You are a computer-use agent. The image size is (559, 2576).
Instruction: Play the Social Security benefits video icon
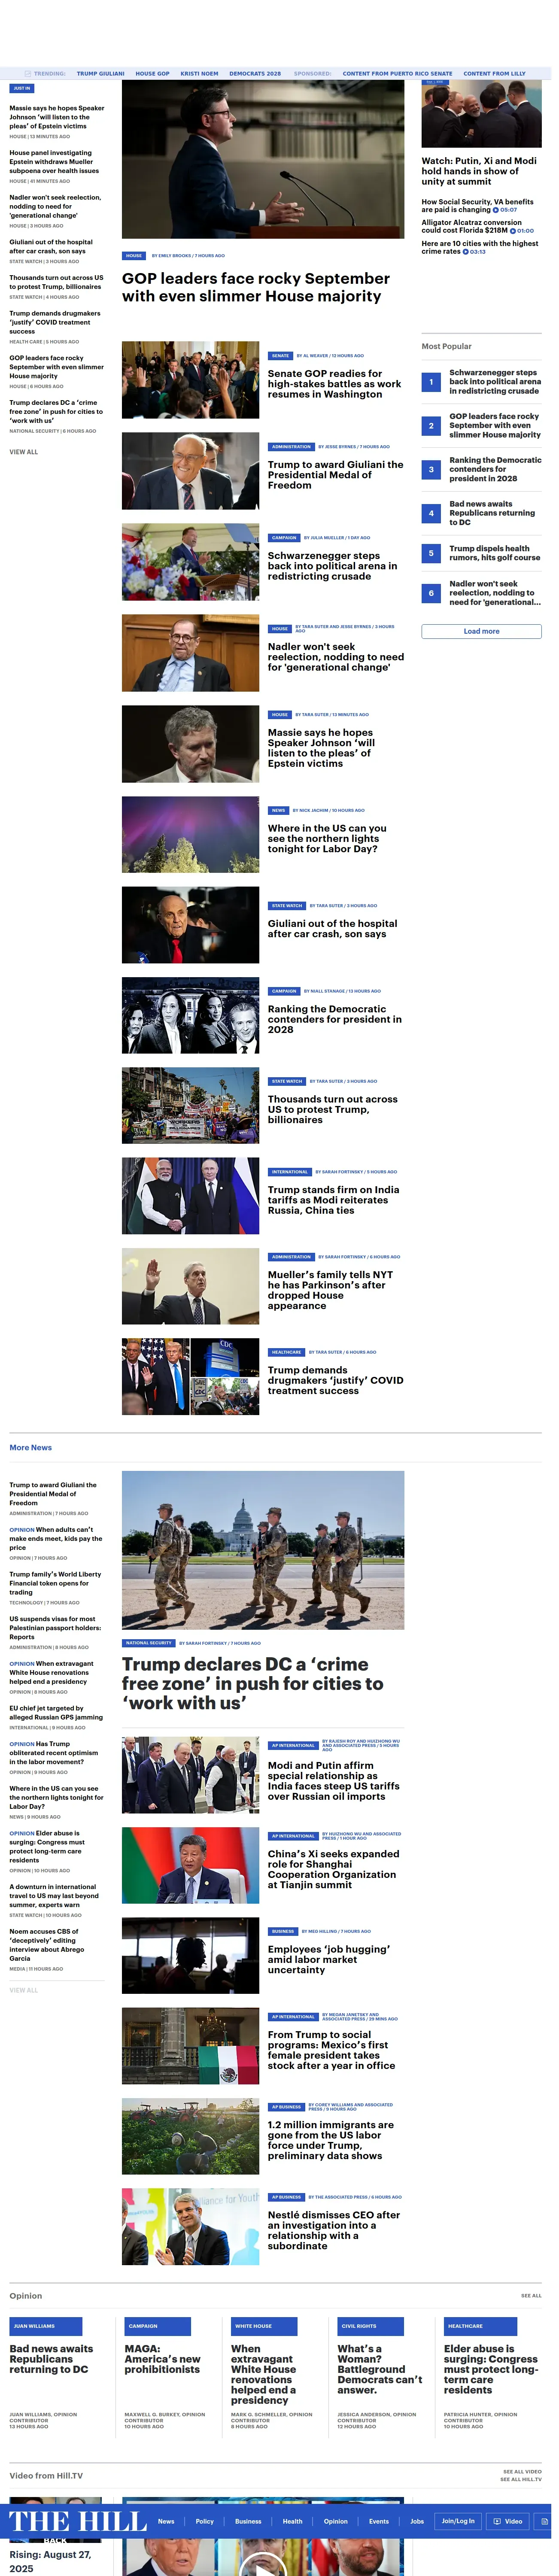495,210
